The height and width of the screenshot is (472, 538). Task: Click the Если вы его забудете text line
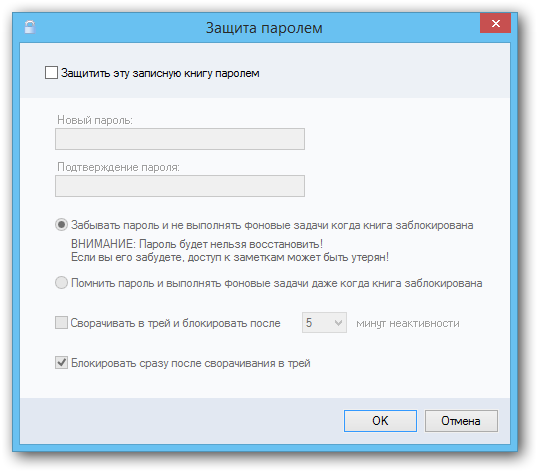[230, 257]
